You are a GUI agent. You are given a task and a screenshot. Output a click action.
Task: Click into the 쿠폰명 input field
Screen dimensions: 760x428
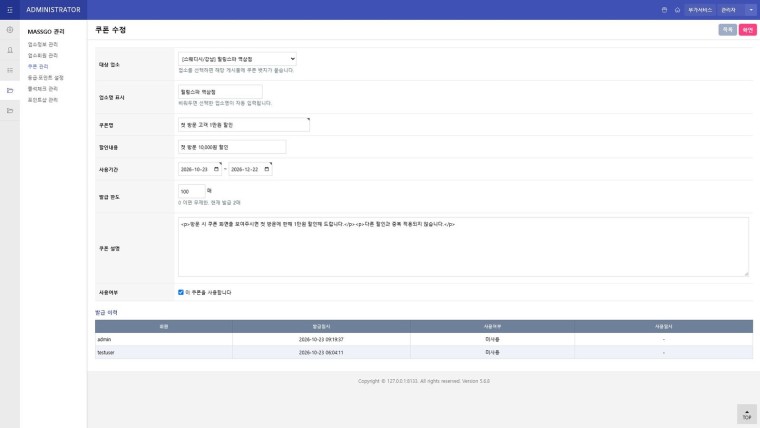244,125
